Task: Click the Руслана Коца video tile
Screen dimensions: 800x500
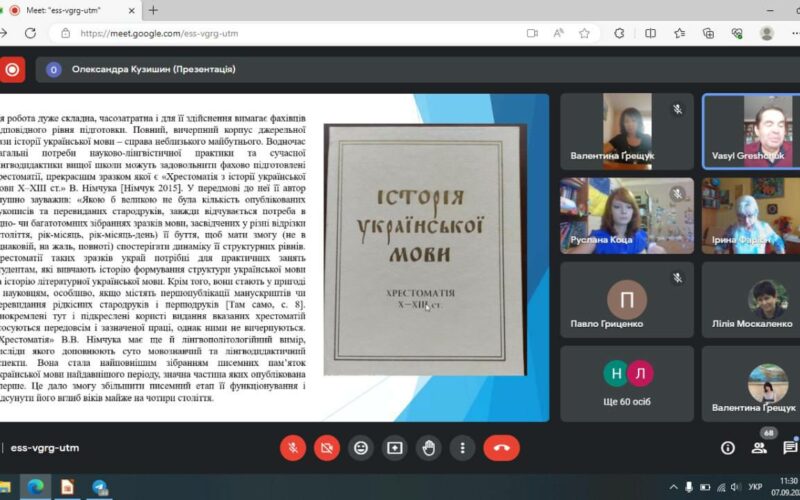Action: point(627,215)
